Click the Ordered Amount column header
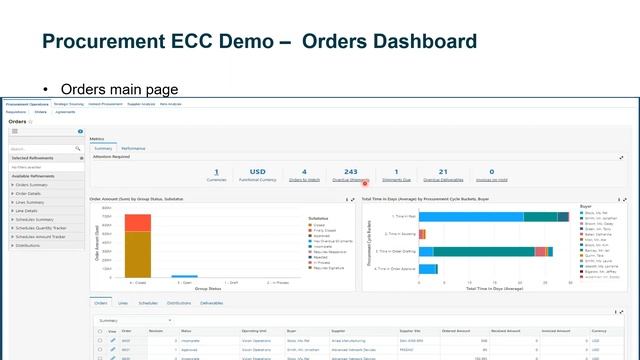The image size is (640, 360). tap(456, 331)
